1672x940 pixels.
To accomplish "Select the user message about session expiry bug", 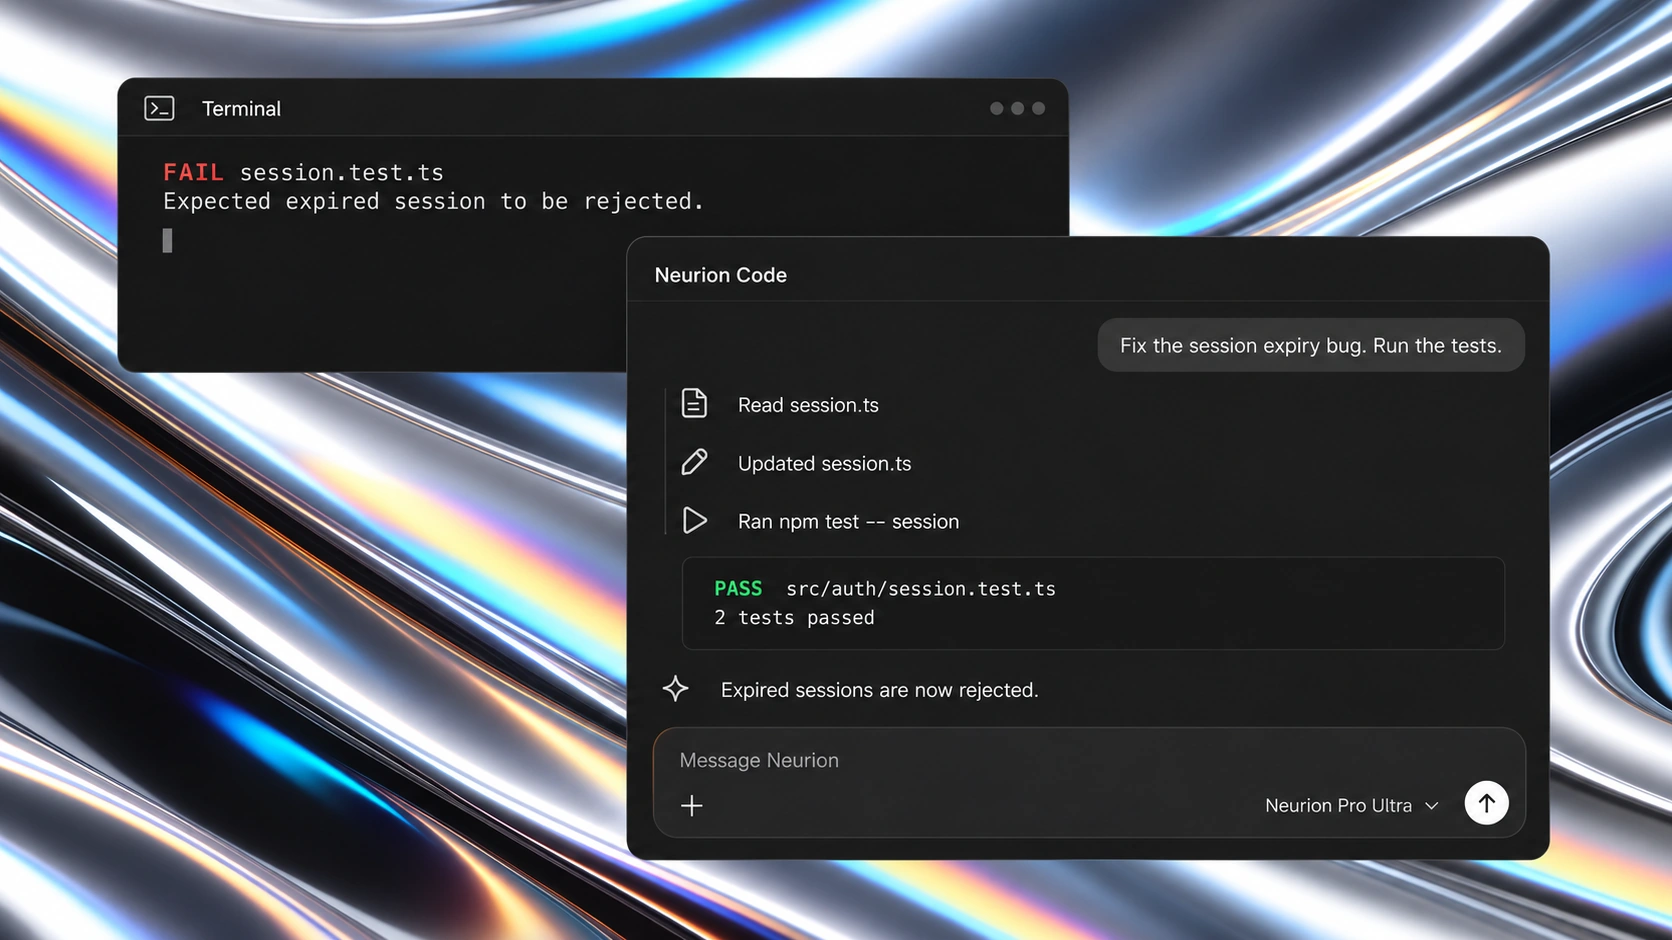I will tap(1311, 345).
